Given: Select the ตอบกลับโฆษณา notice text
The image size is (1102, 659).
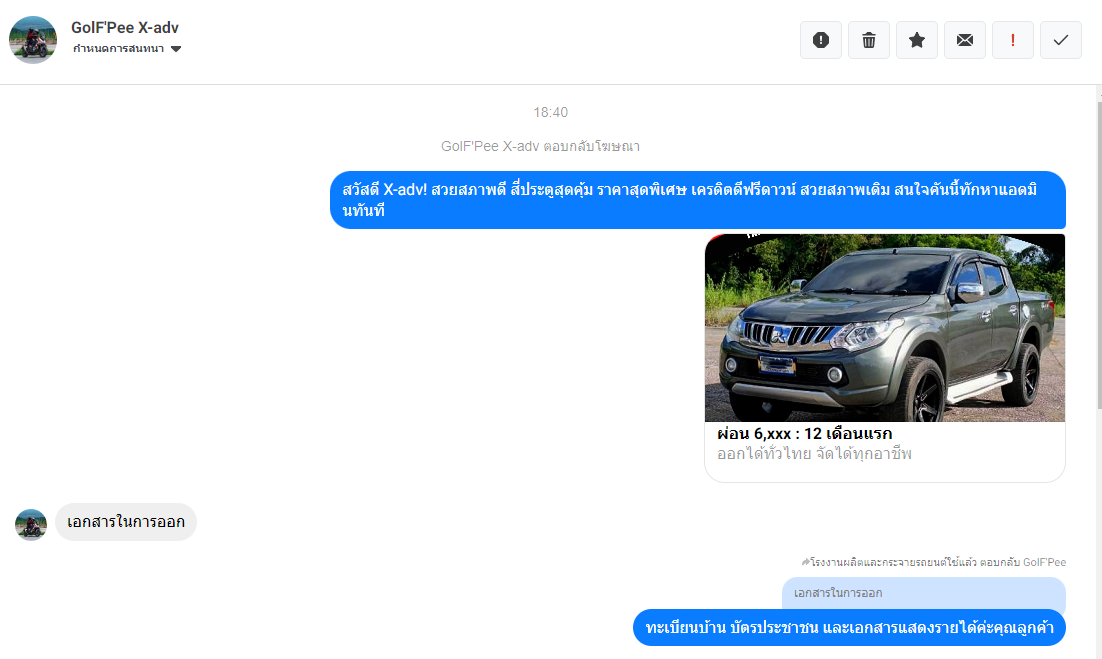Looking at the screenshot, I should [540, 146].
